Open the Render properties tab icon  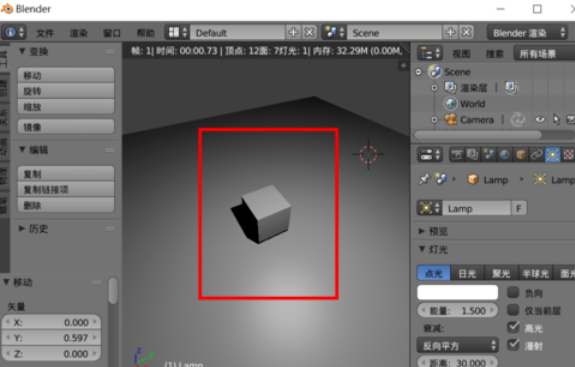click(x=457, y=155)
